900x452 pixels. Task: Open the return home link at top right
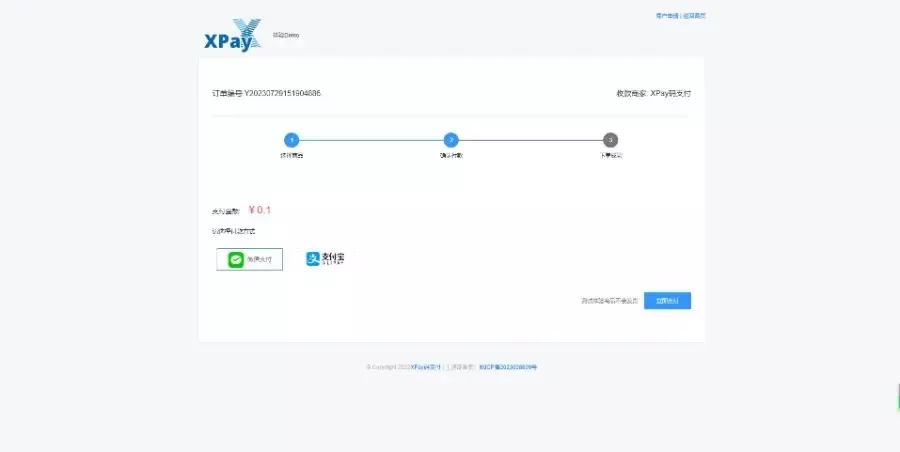pyautogui.click(x=695, y=16)
